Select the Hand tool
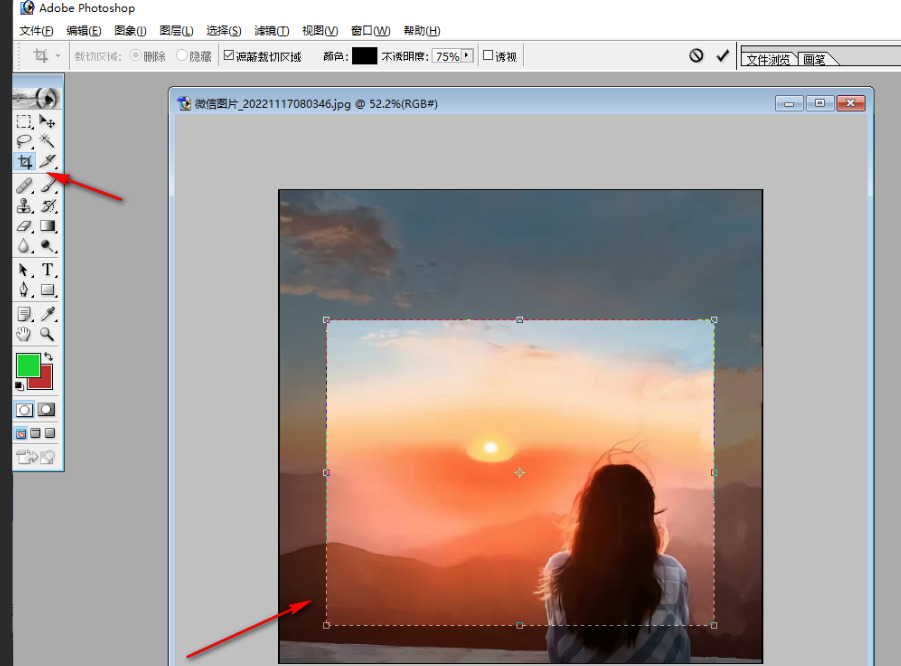The height and width of the screenshot is (666, 901). 25,333
